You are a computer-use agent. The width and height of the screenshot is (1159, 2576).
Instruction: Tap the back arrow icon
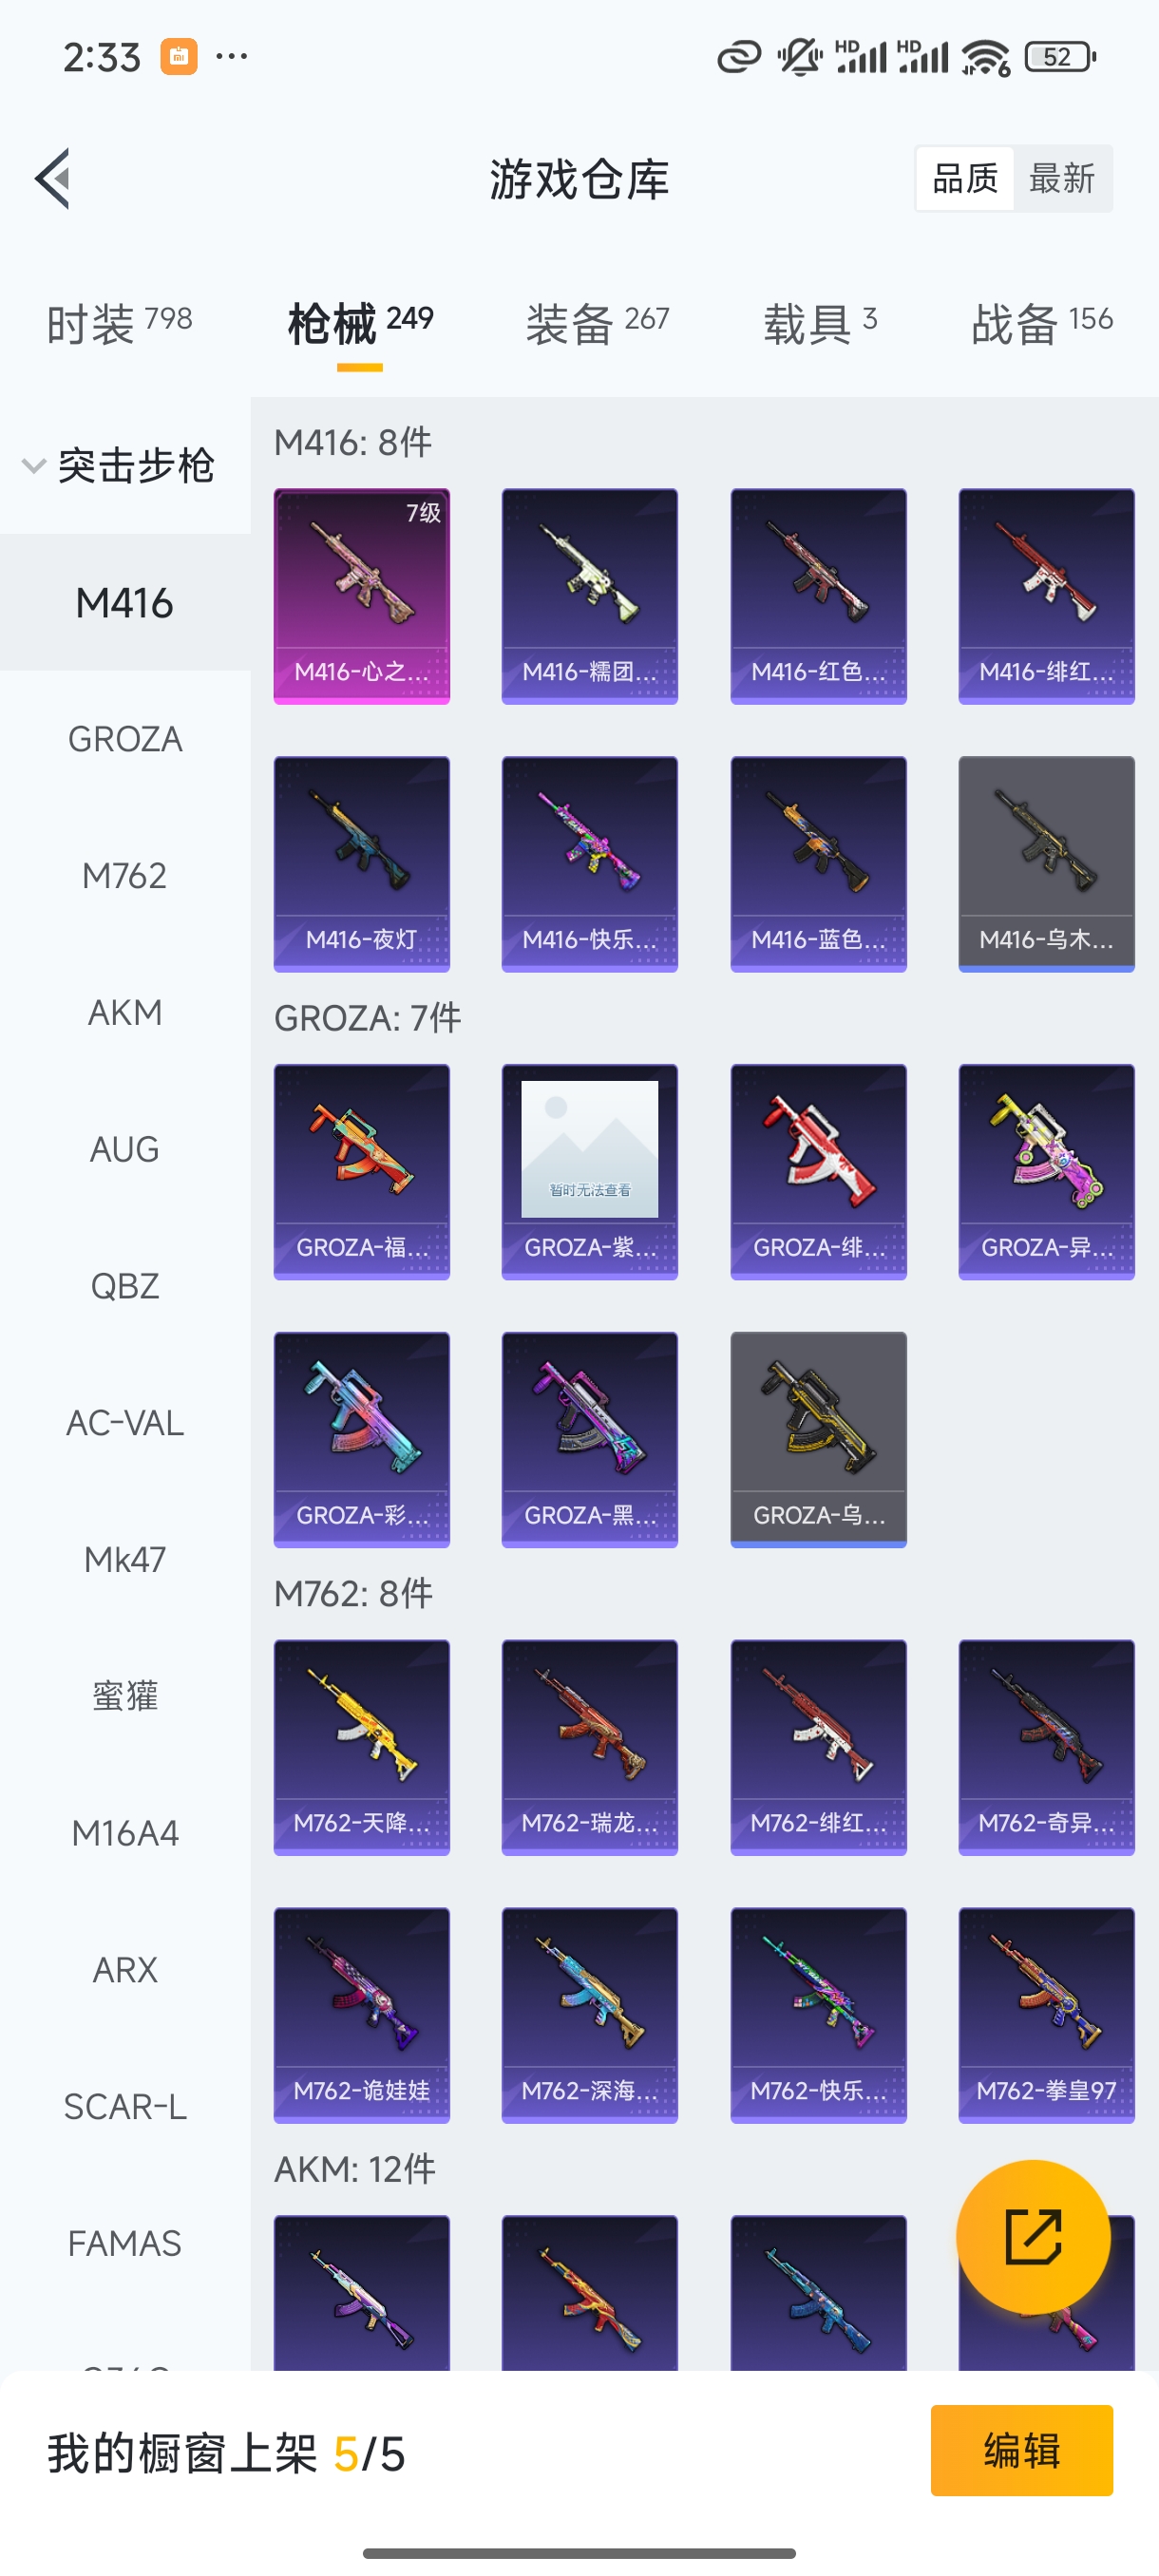[x=52, y=179]
